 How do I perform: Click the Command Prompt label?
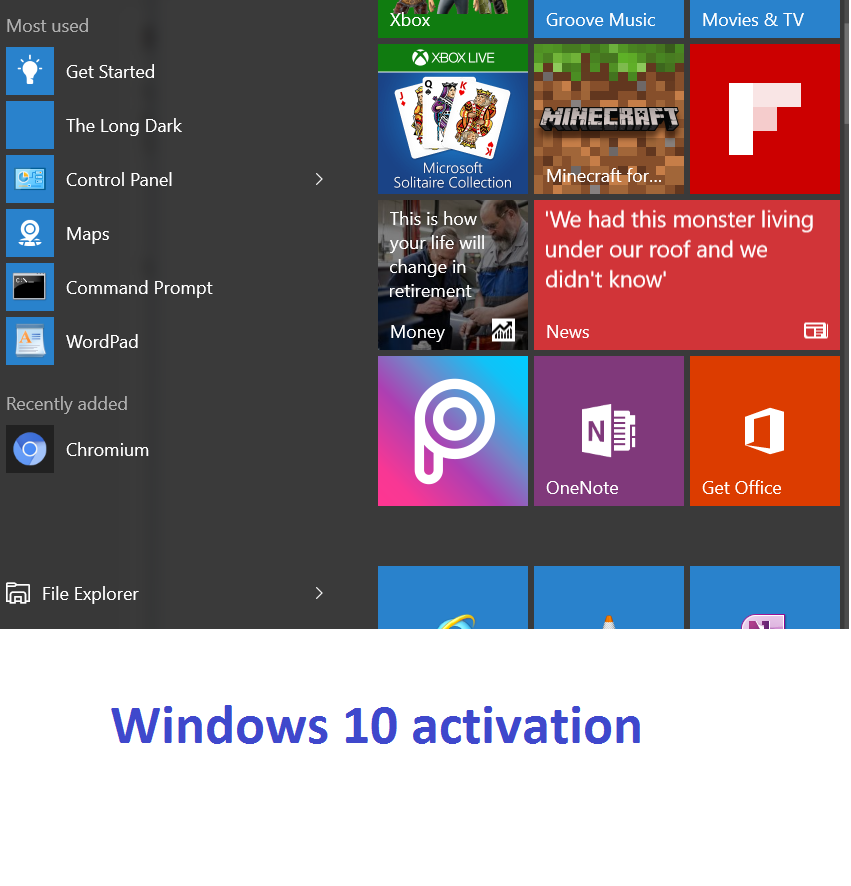click(139, 288)
